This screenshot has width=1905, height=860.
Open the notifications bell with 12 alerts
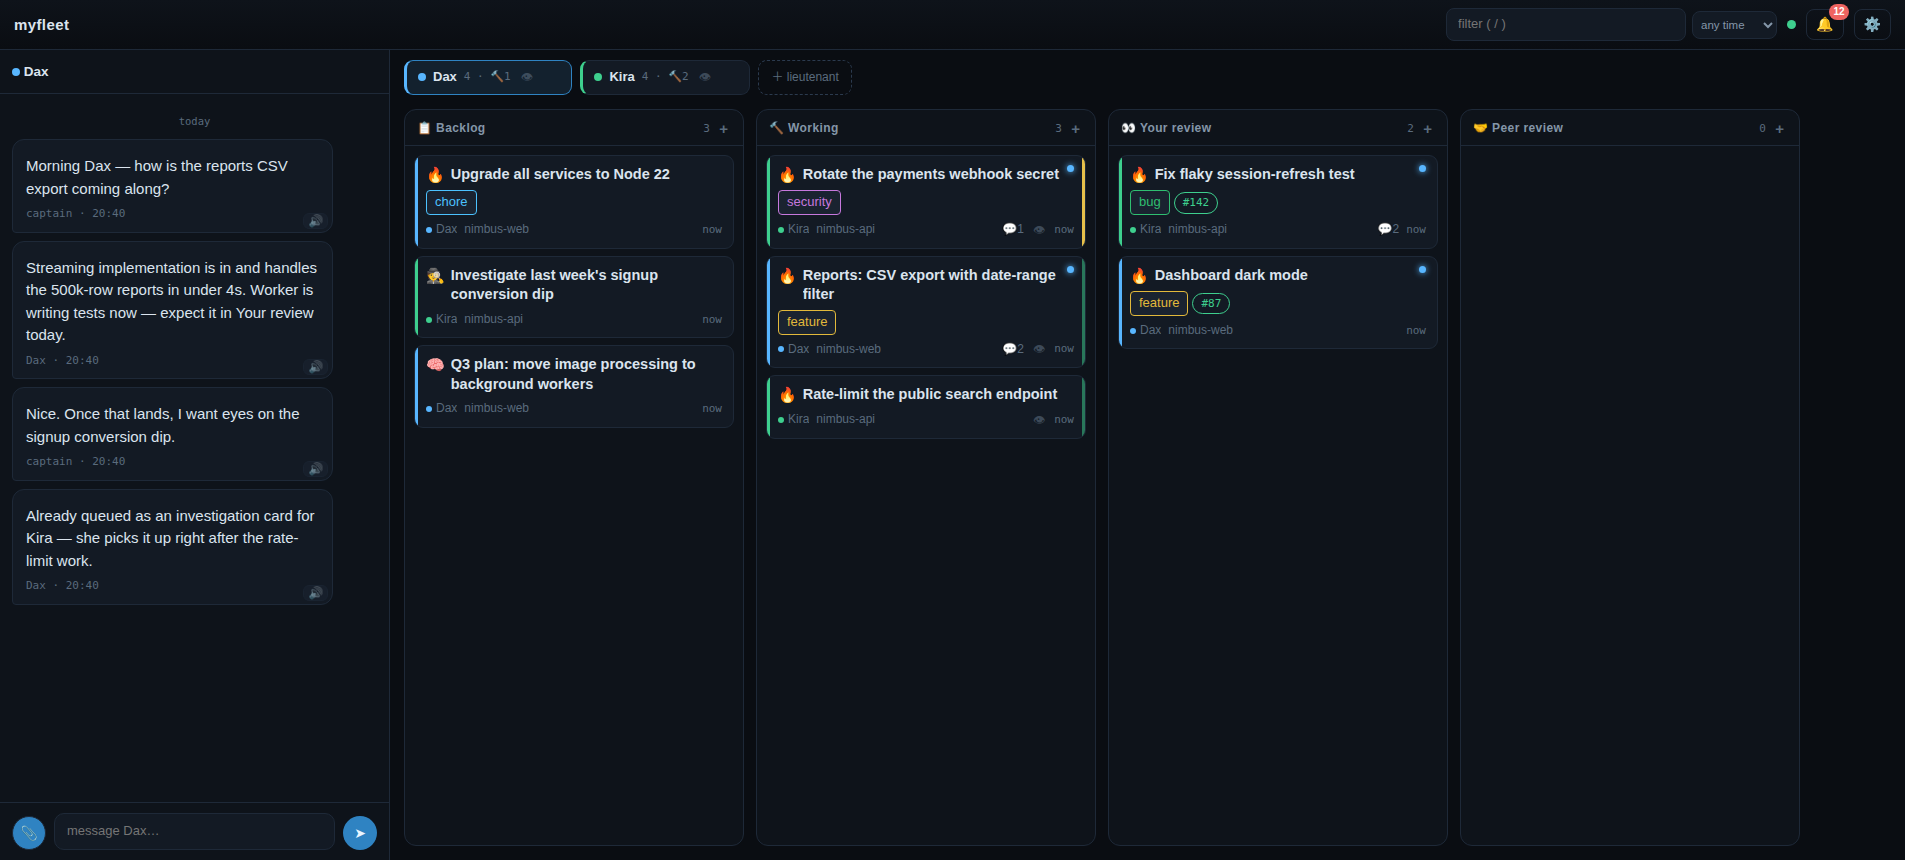coord(1824,24)
